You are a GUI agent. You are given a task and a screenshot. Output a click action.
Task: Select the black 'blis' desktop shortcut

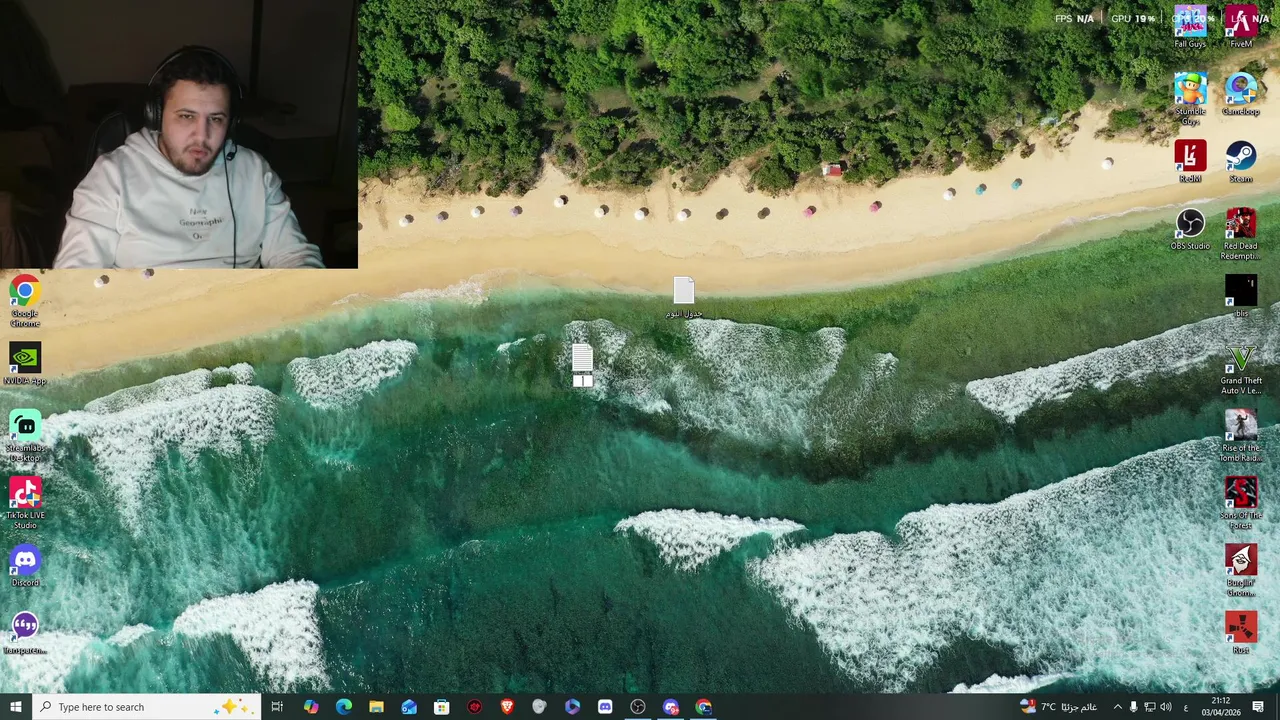1241,297
